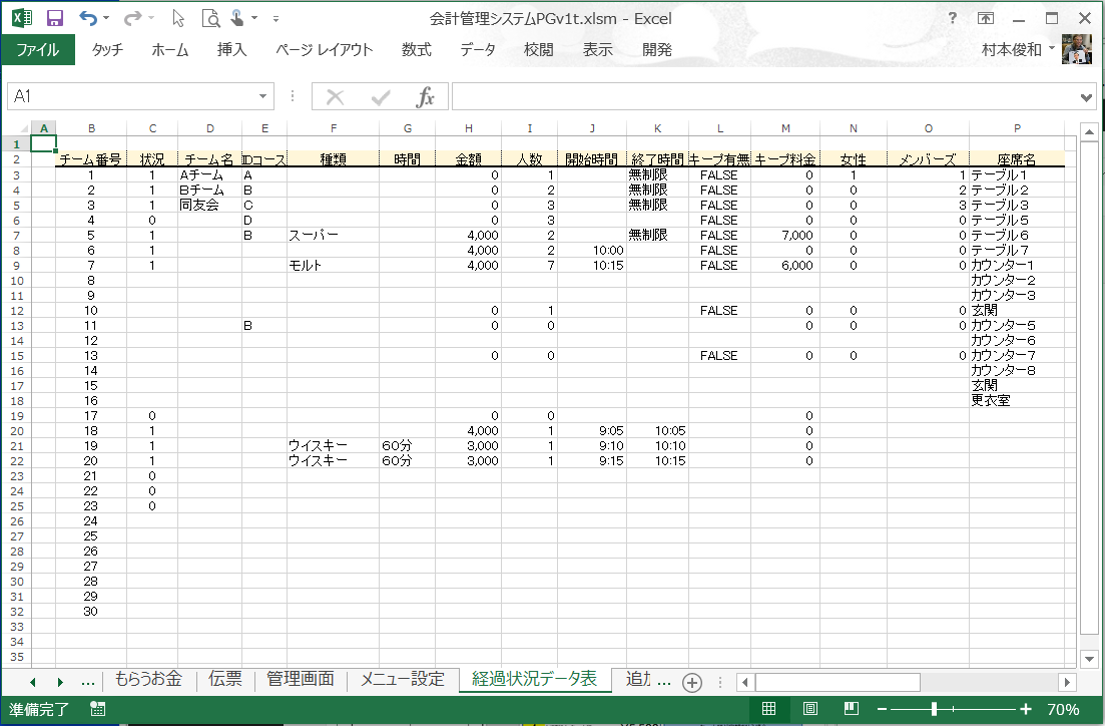Switch to Page Layout view
Image resolution: width=1105 pixels, height=726 pixels.
810,709
